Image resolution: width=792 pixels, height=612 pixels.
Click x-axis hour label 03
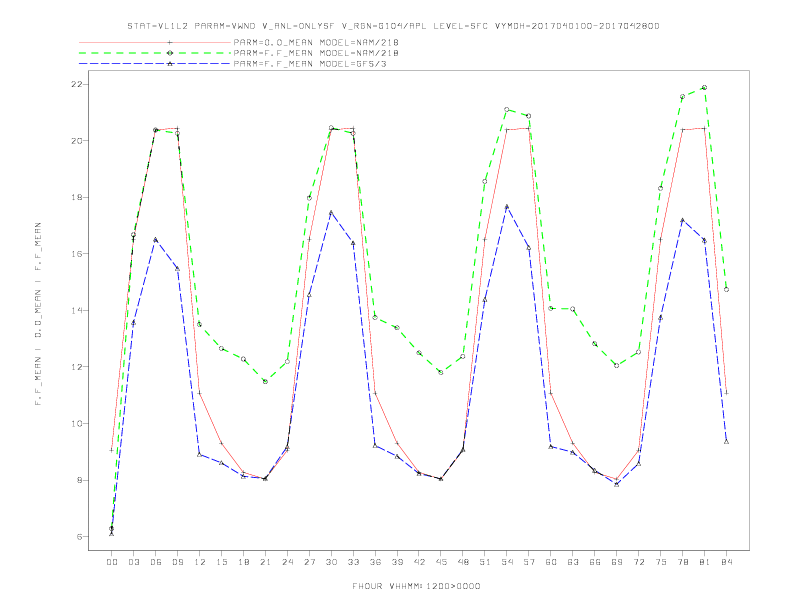tap(133, 562)
